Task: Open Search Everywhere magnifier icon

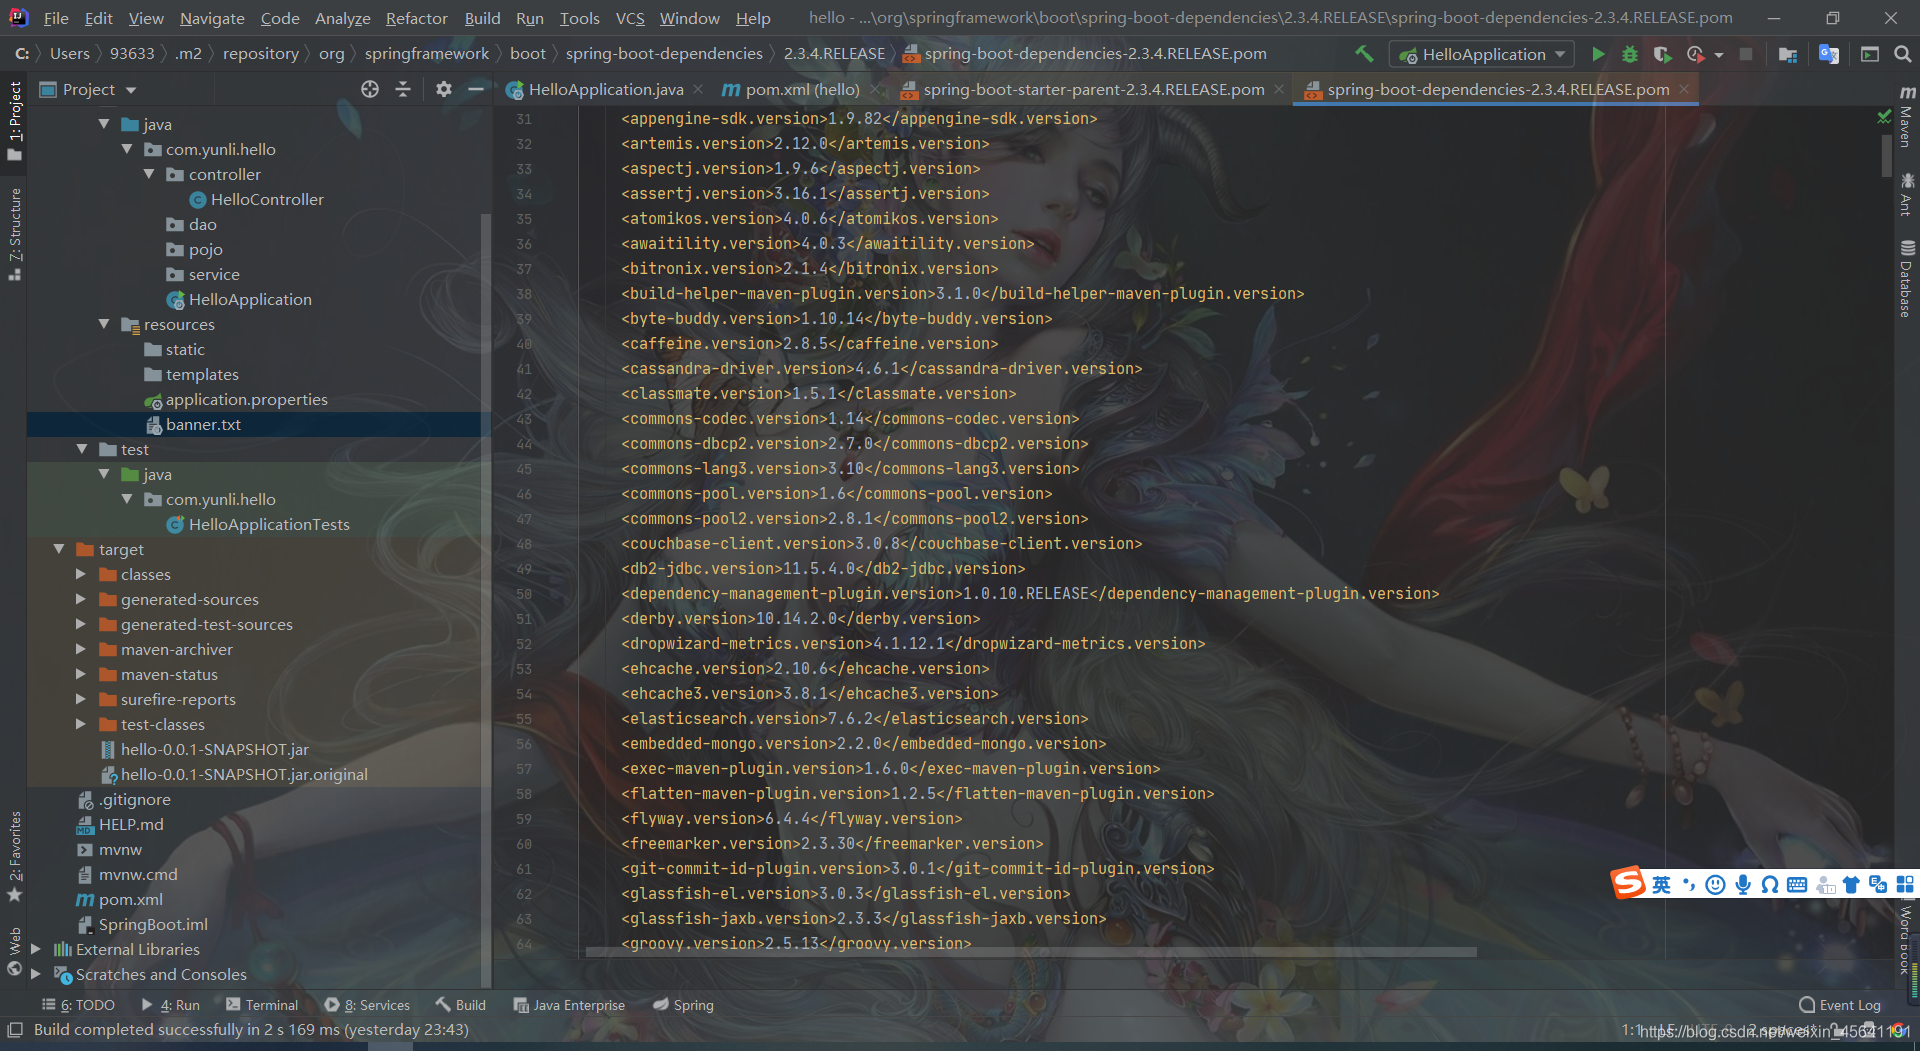Action: point(1903,54)
